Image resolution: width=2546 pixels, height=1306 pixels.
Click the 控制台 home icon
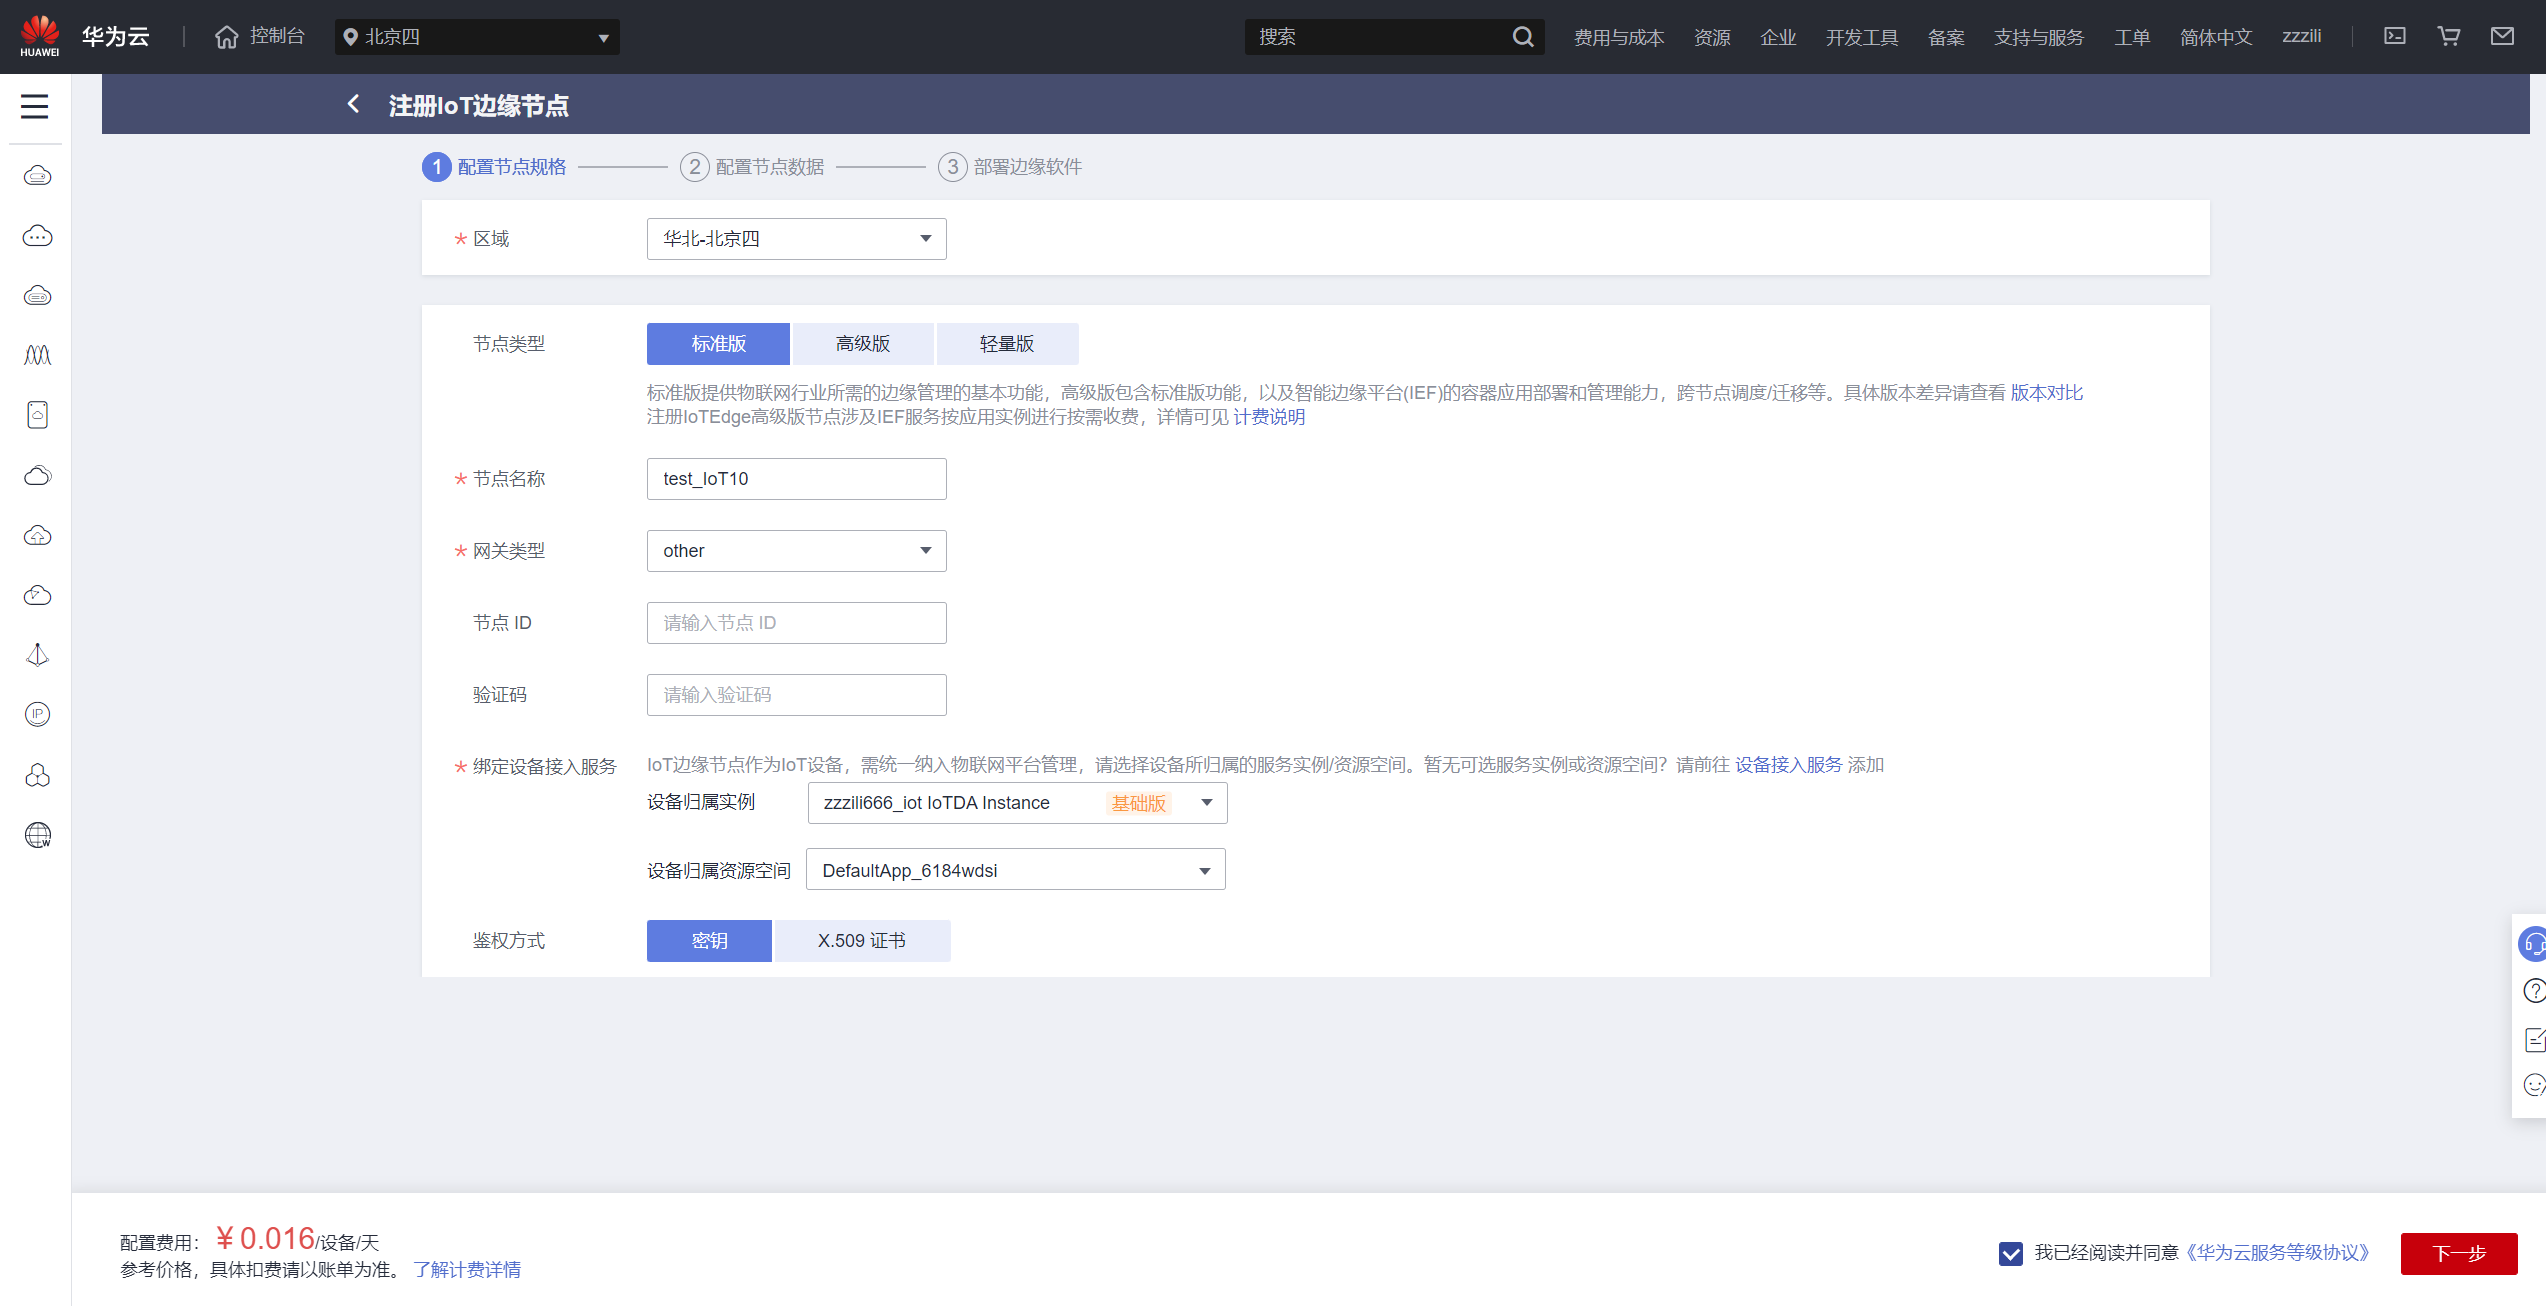pos(227,37)
